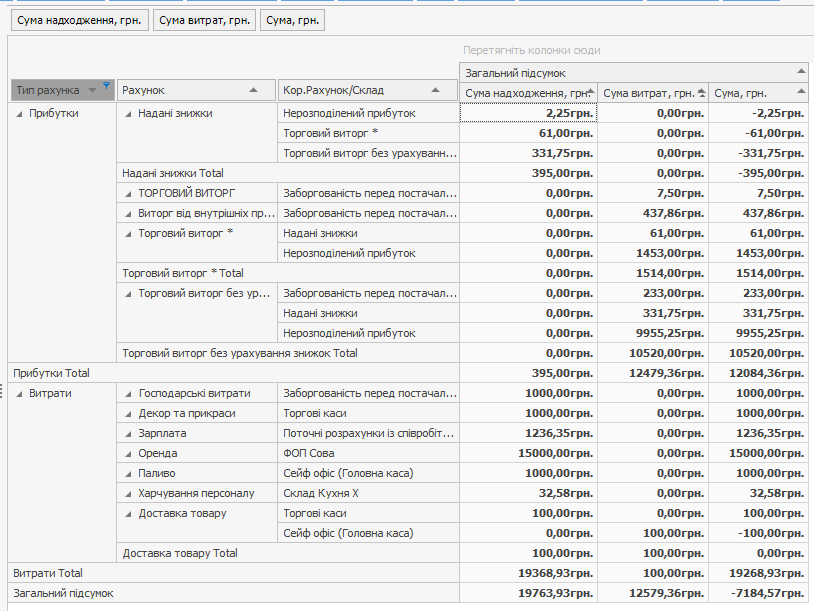Click the Сума, грн. data field button

(292, 20)
